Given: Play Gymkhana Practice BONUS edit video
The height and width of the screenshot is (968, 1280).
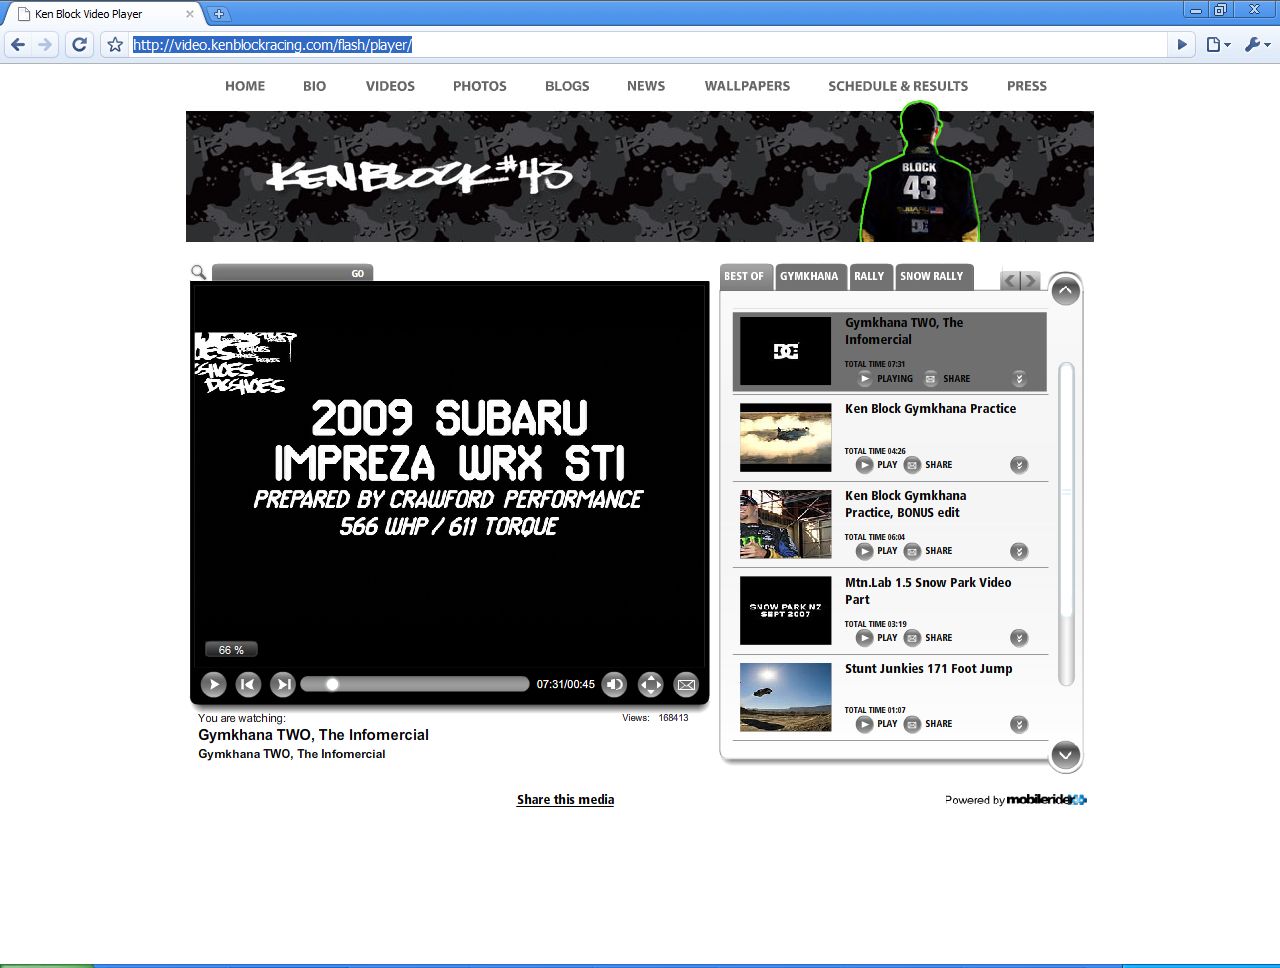Looking at the screenshot, I should point(865,551).
